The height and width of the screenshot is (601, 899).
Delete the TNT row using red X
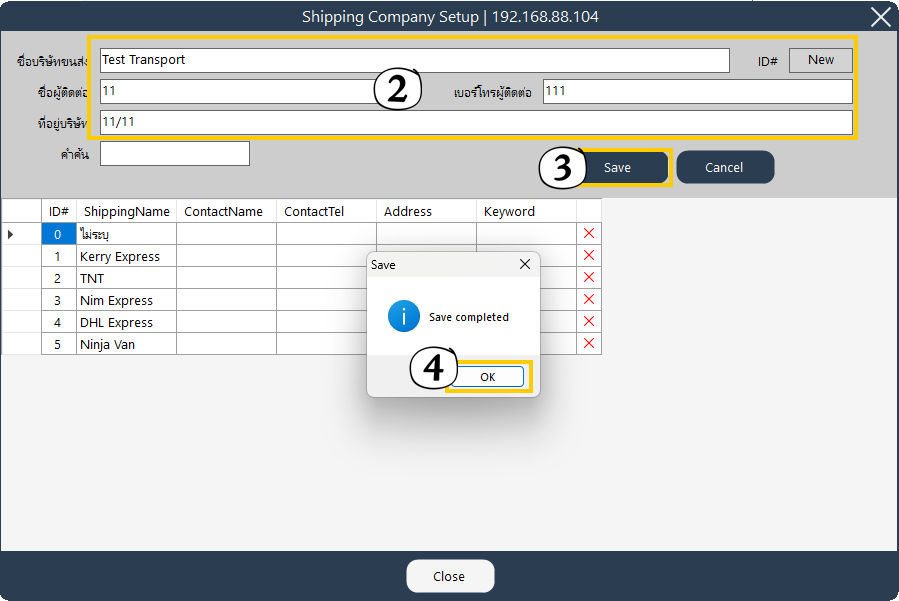tap(589, 278)
